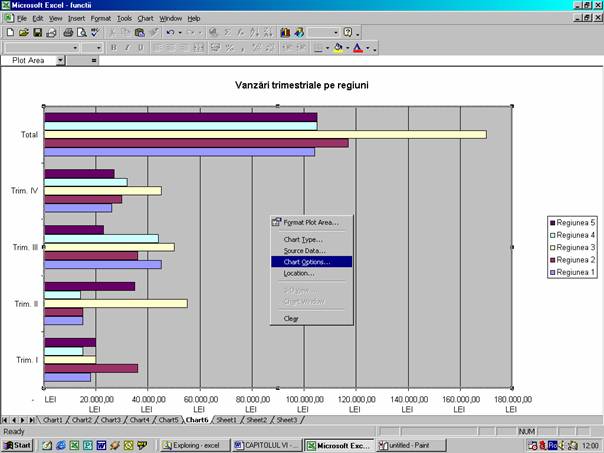Open the Name Box dropdown showing Plot Area

(60, 60)
